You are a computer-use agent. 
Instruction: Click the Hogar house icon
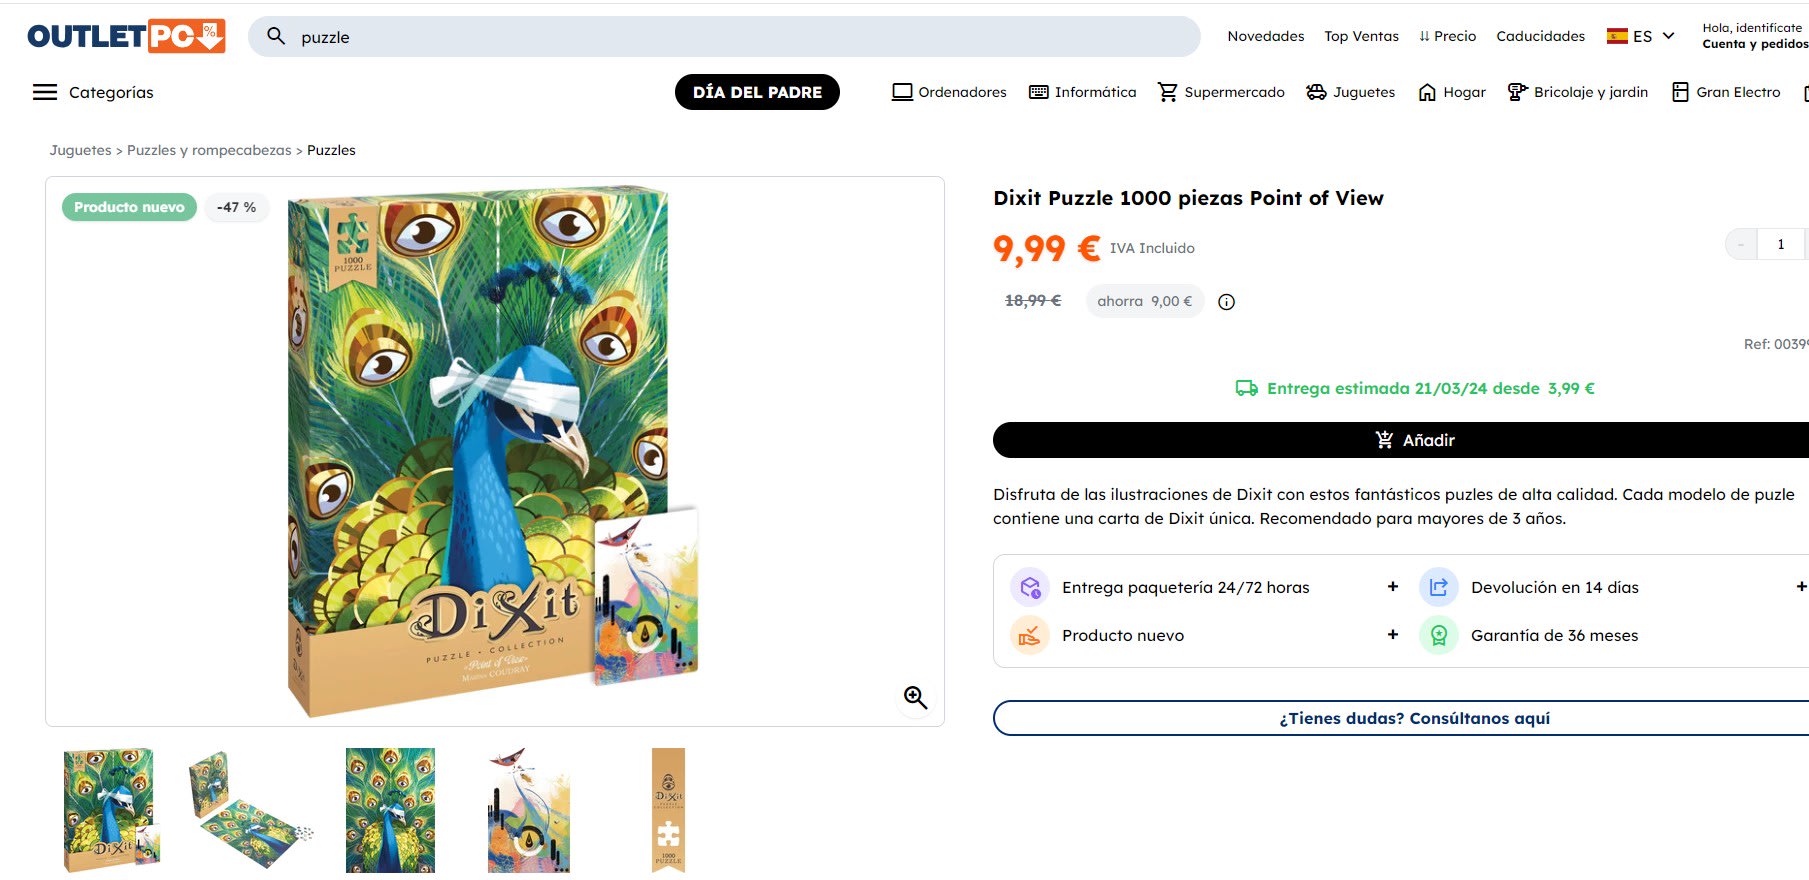click(x=1427, y=92)
